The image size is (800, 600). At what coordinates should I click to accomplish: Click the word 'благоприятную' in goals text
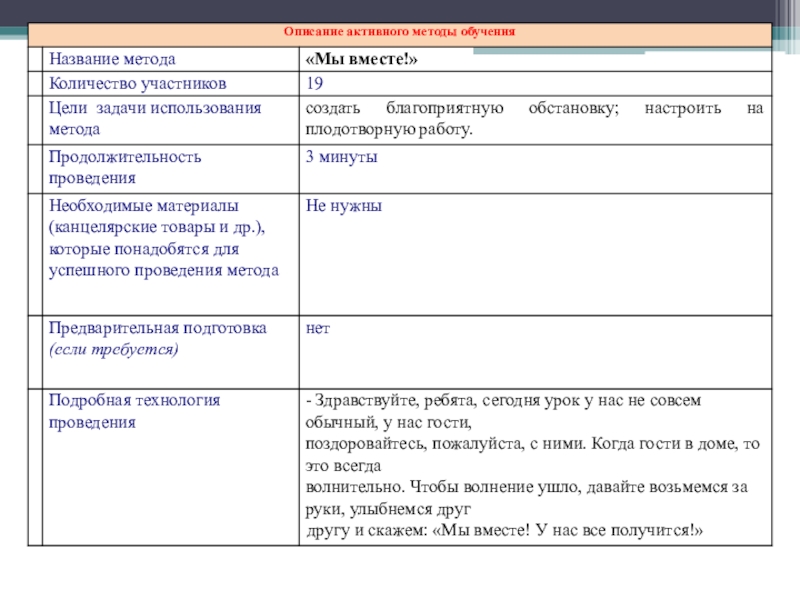tap(438, 107)
